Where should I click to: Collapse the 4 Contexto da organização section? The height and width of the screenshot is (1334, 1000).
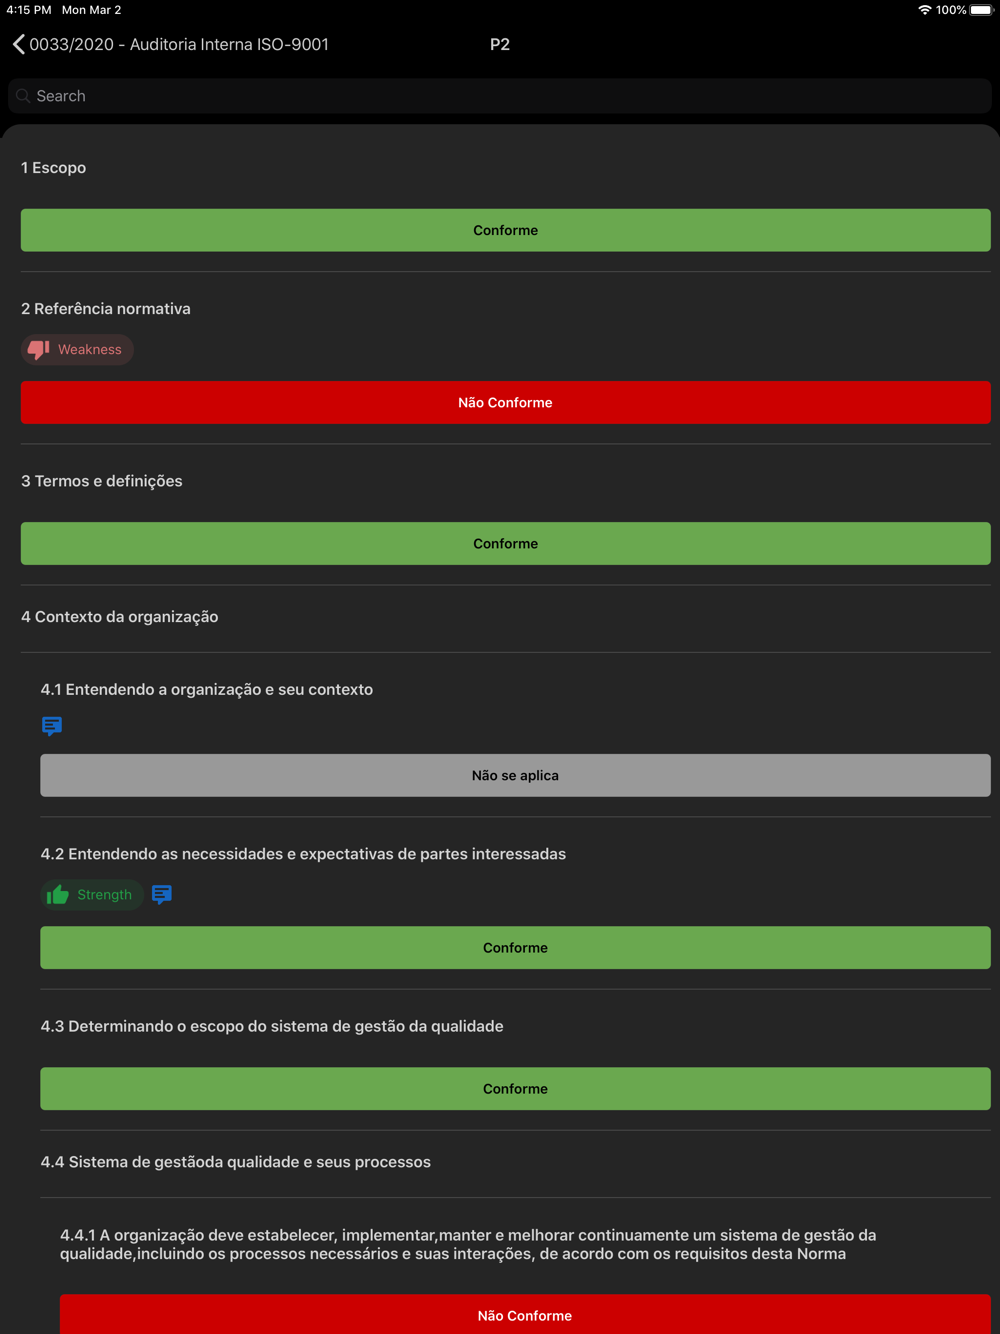point(120,617)
